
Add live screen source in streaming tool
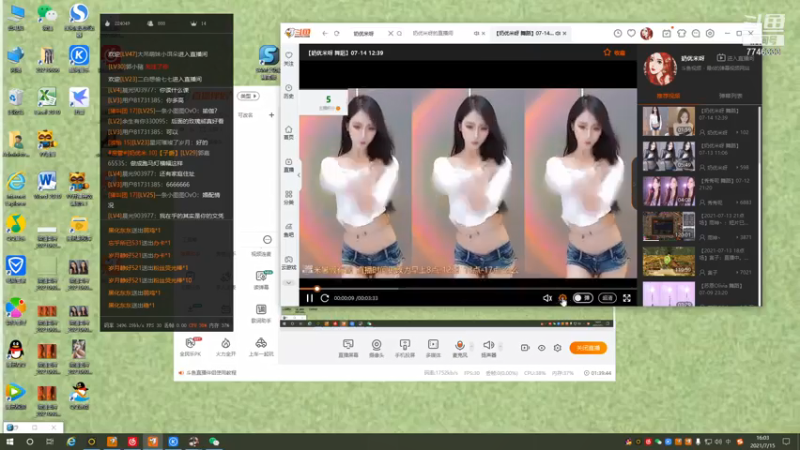pos(348,348)
